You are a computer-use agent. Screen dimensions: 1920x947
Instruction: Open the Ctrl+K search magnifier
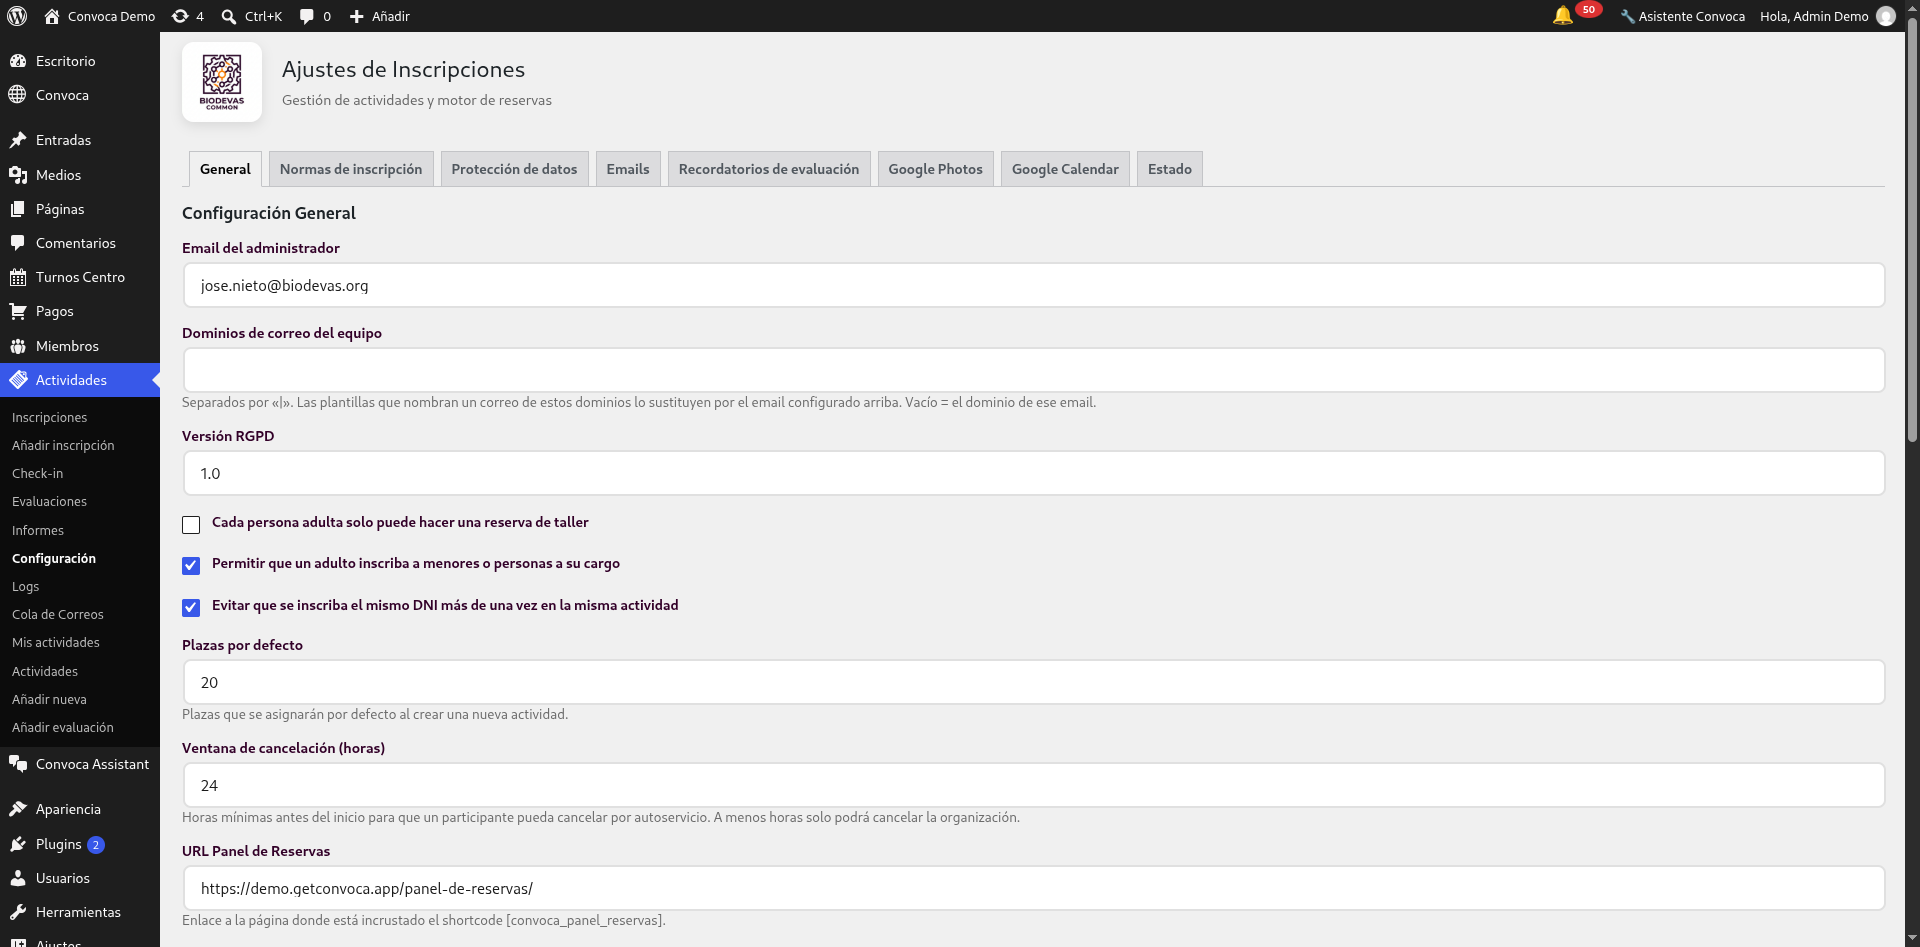click(x=229, y=16)
